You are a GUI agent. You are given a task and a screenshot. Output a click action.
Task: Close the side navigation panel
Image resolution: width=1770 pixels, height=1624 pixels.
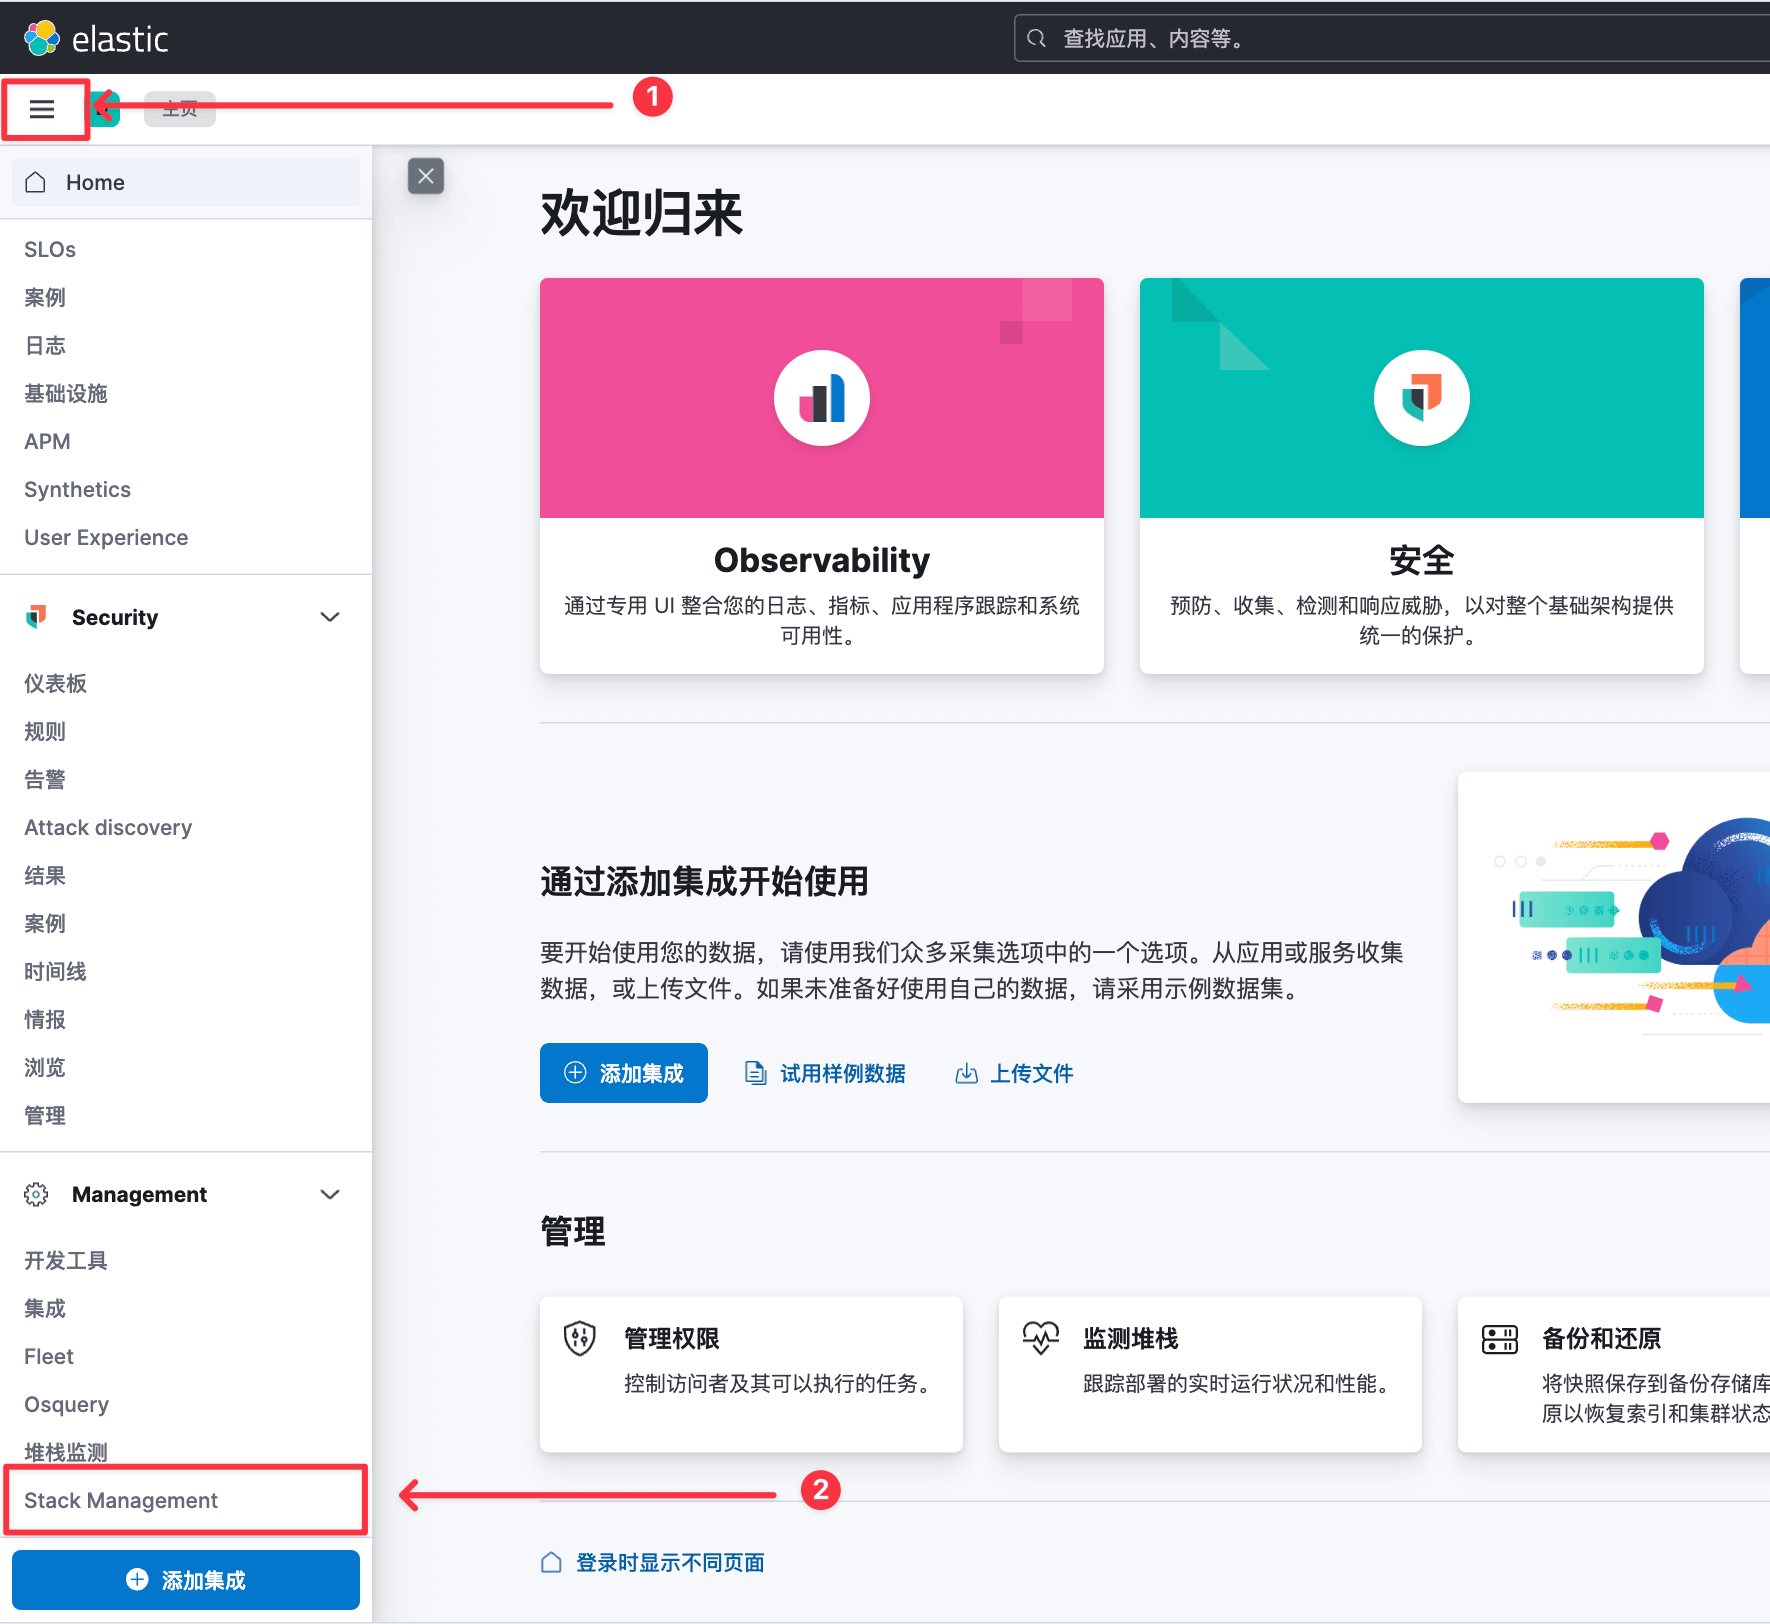[426, 177]
